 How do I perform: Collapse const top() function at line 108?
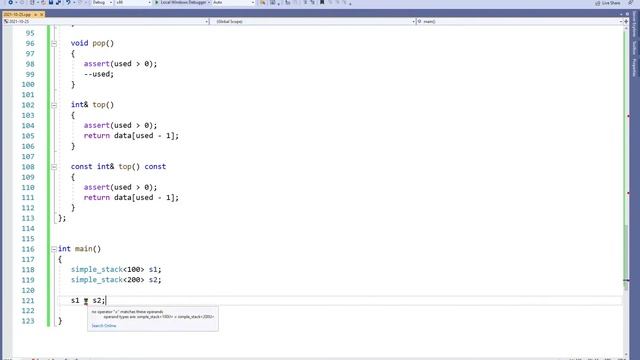(54, 167)
